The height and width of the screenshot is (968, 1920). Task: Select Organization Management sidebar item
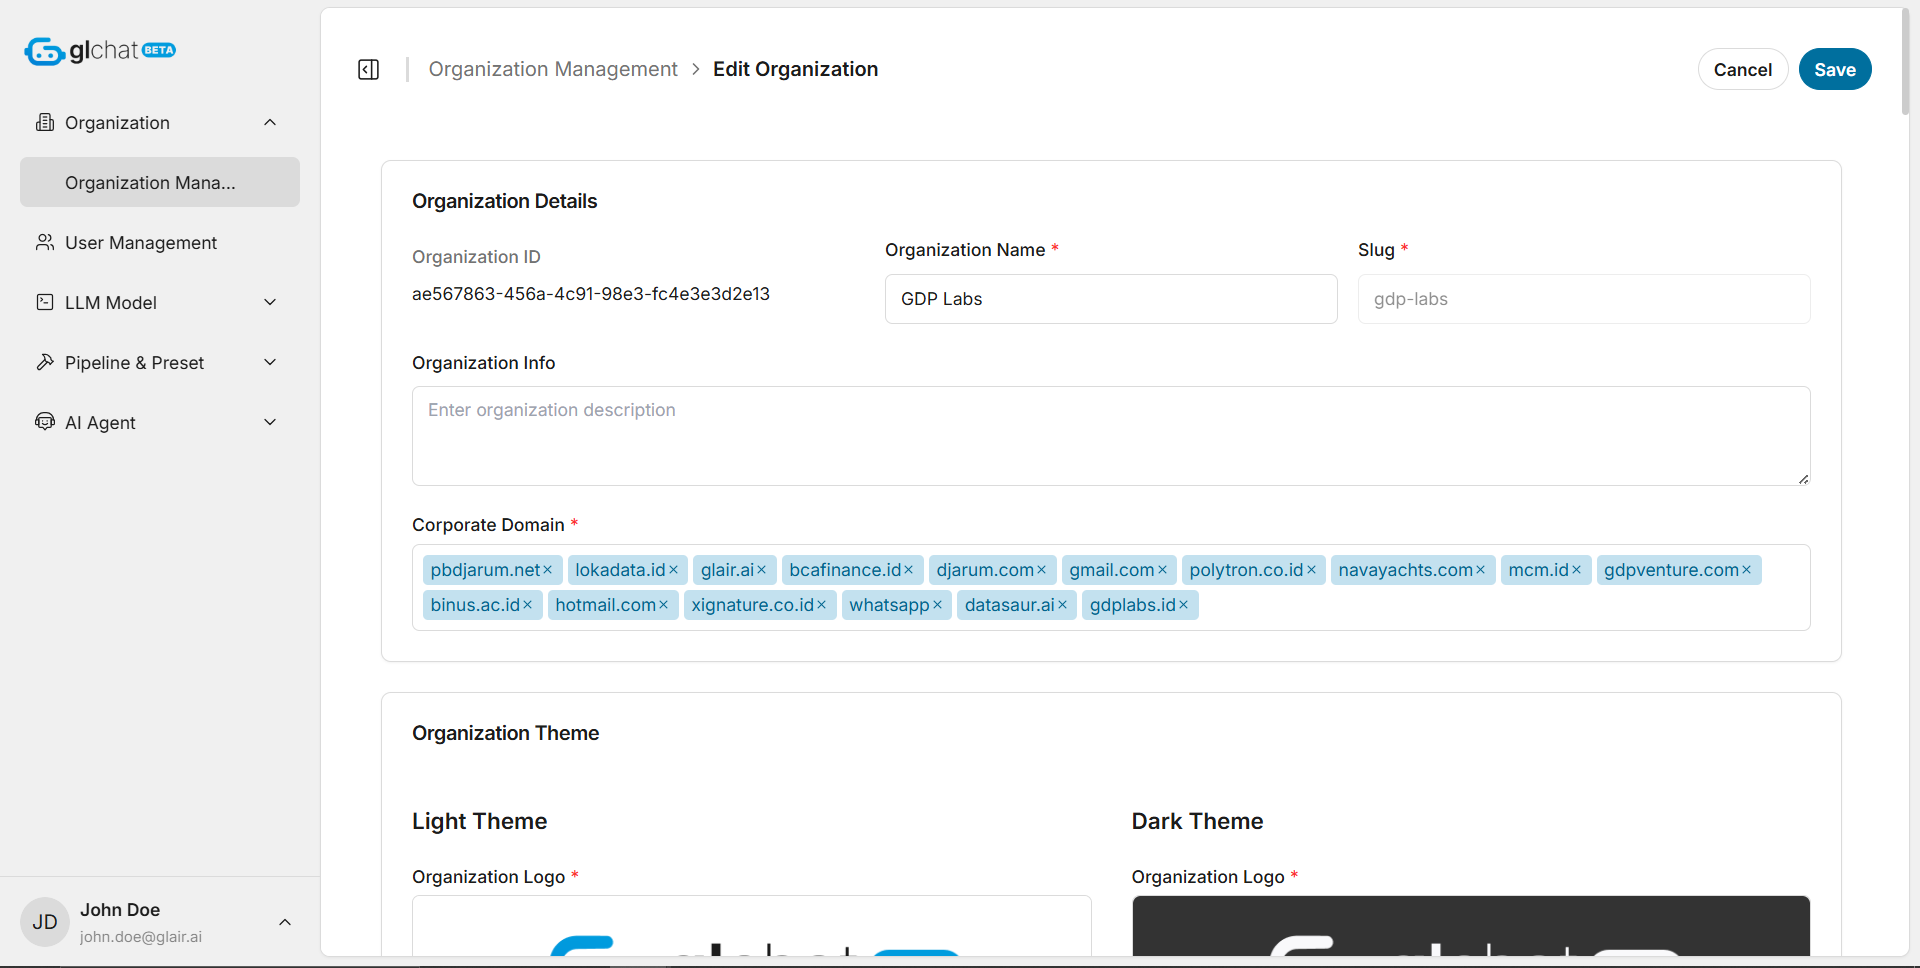(160, 182)
